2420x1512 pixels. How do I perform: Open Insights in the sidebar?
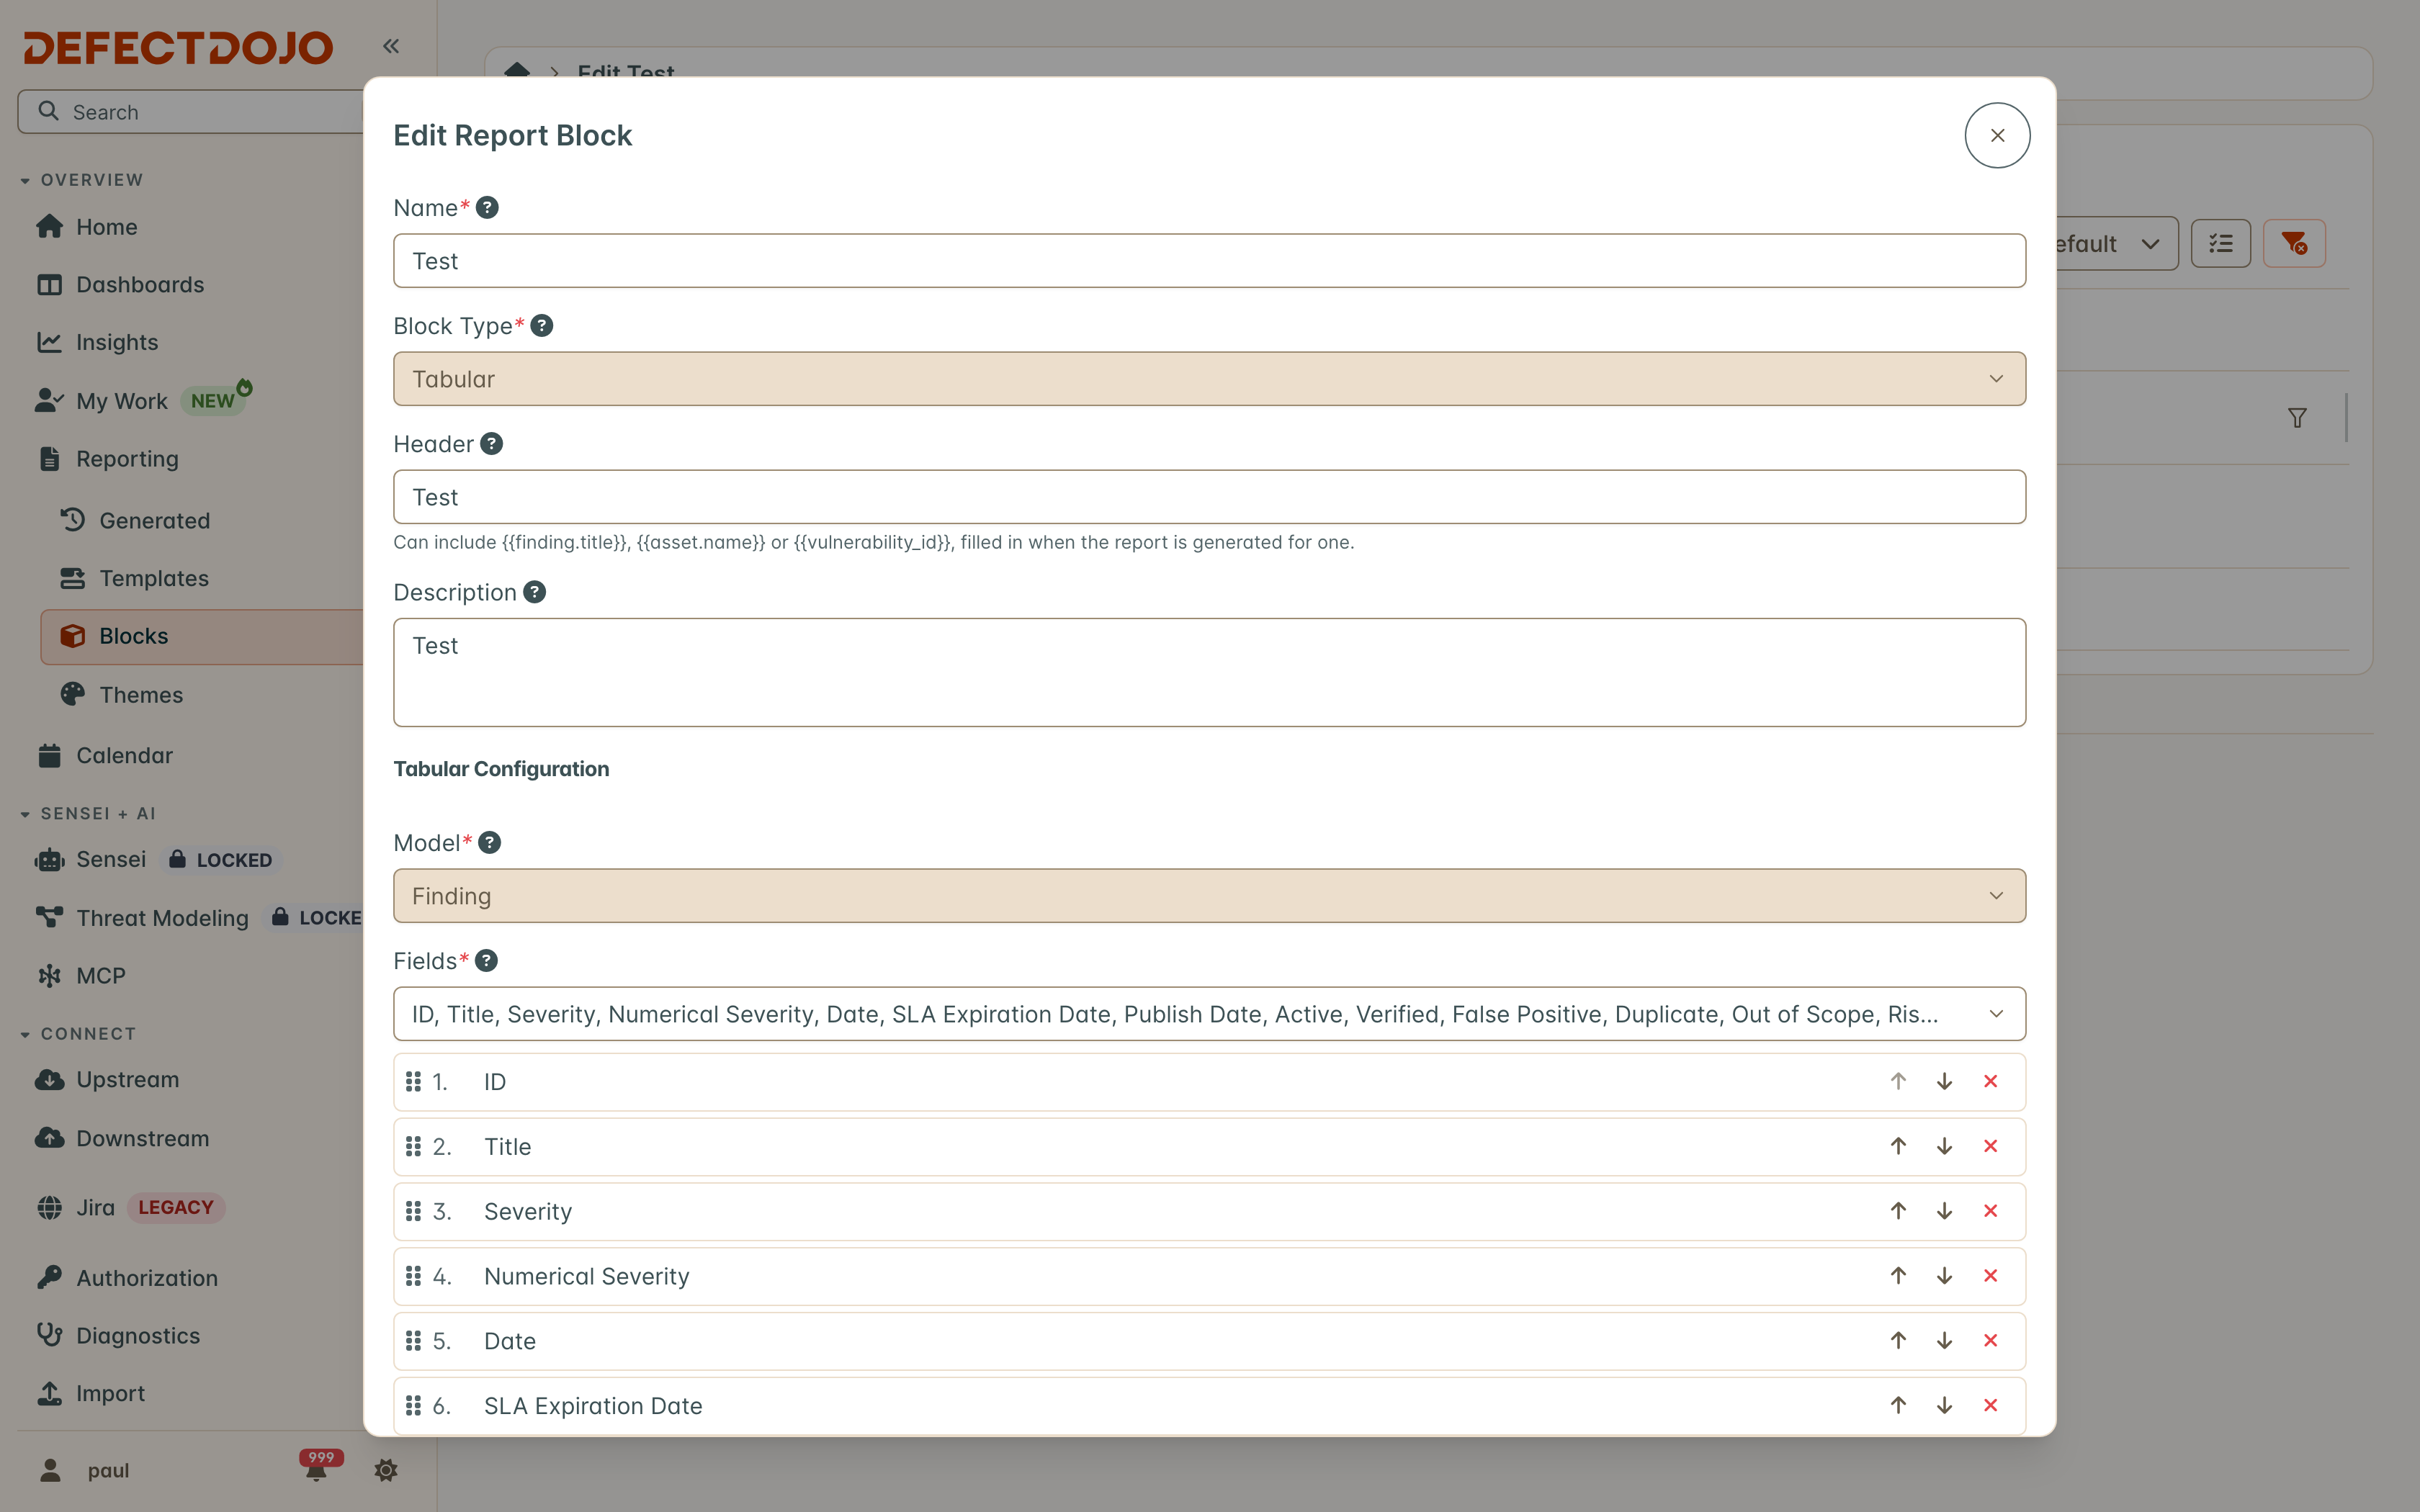(97, 342)
